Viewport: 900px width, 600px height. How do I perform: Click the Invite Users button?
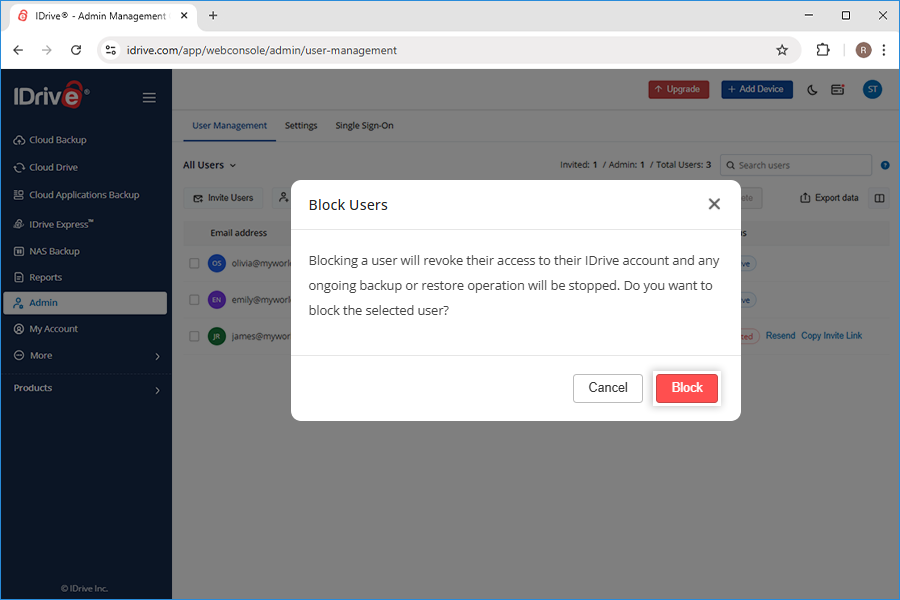pyautogui.click(x=223, y=198)
